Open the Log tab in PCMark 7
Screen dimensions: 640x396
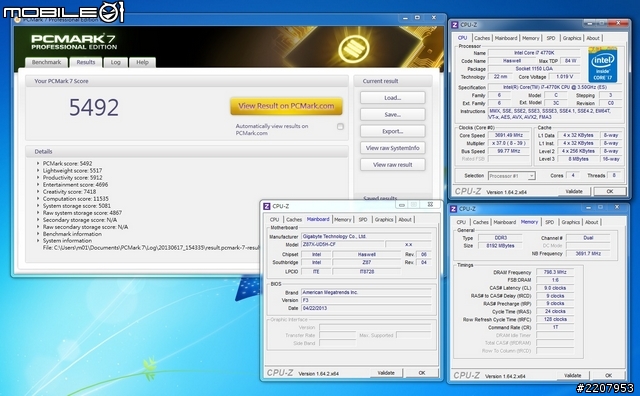(x=116, y=62)
